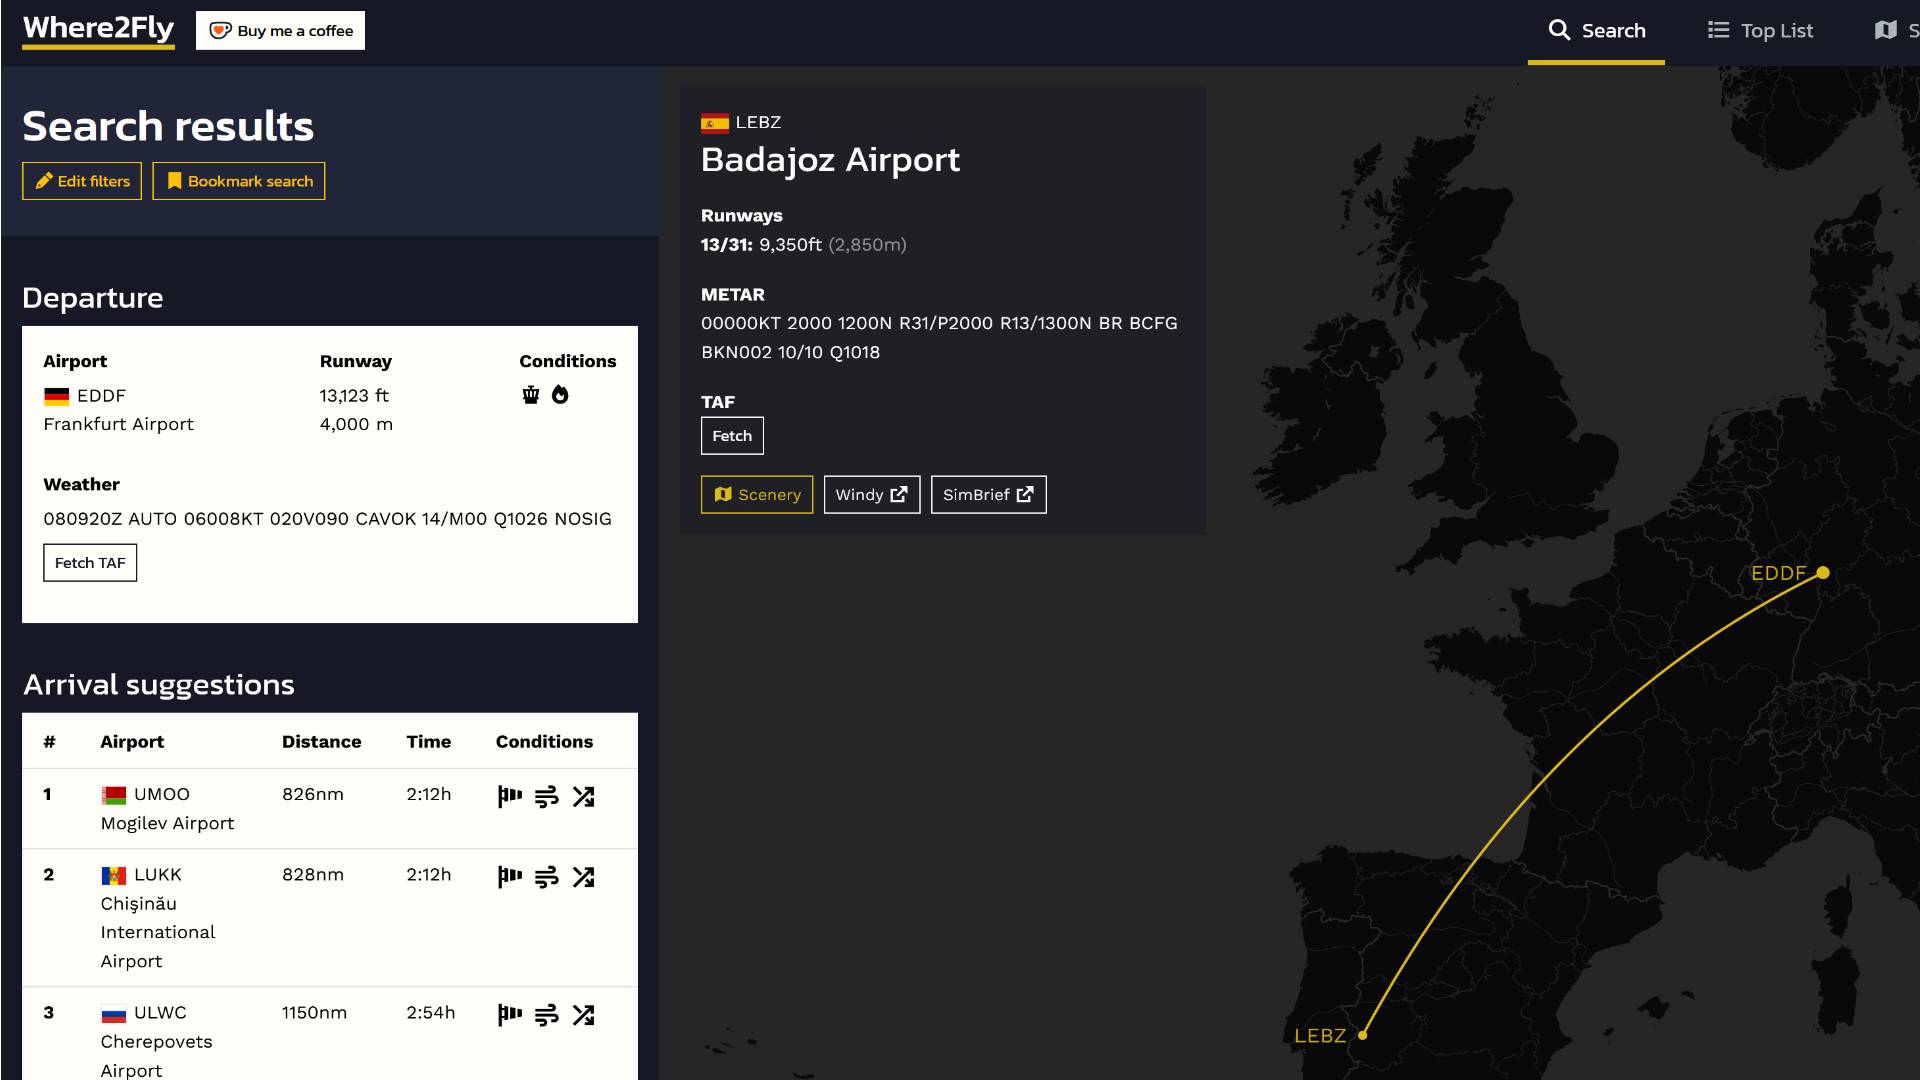Click the EDDF marker on the map

tap(1823, 573)
